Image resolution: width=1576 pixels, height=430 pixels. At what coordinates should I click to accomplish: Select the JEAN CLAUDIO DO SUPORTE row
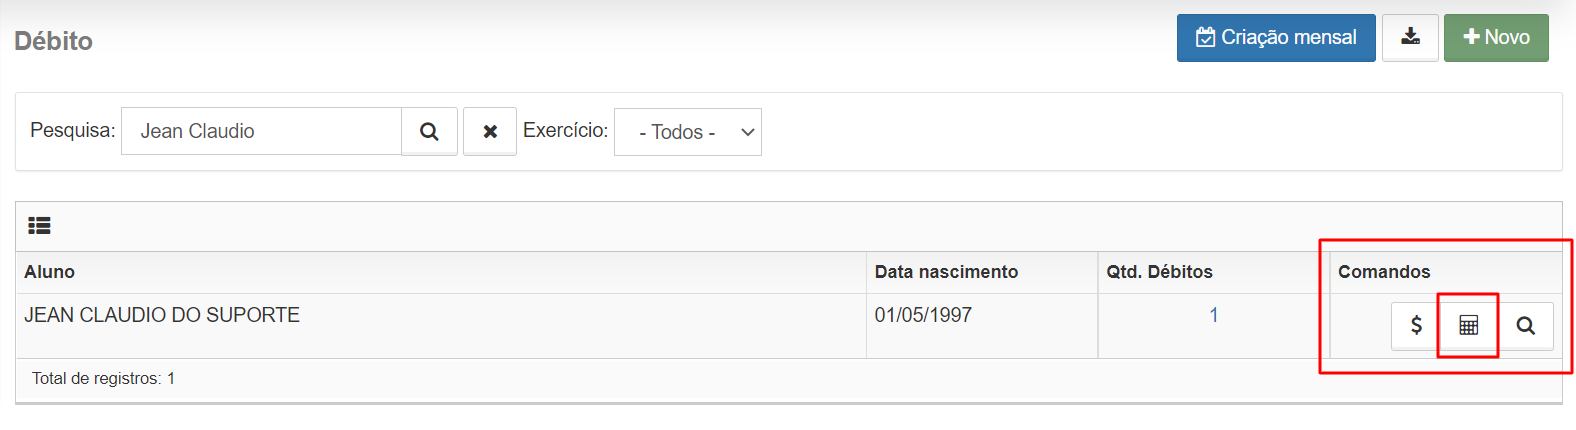789,326
